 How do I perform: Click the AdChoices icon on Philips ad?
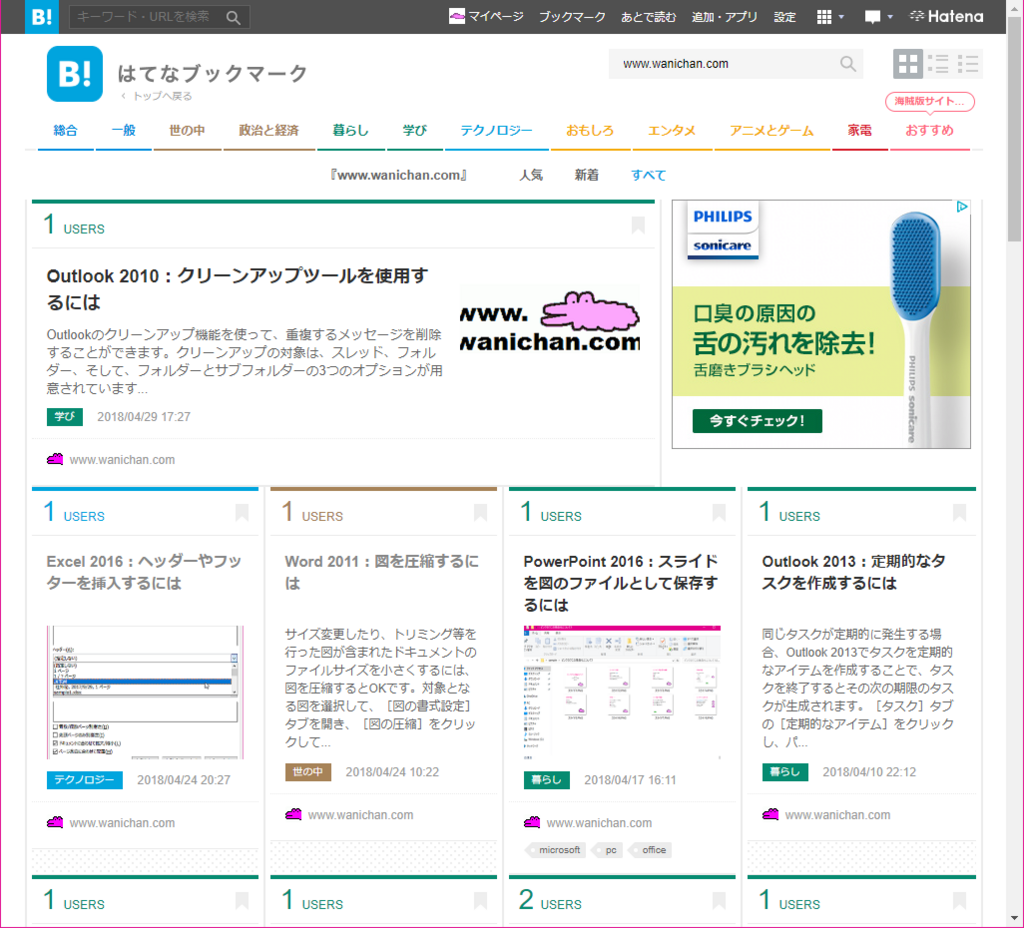coord(962,207)
